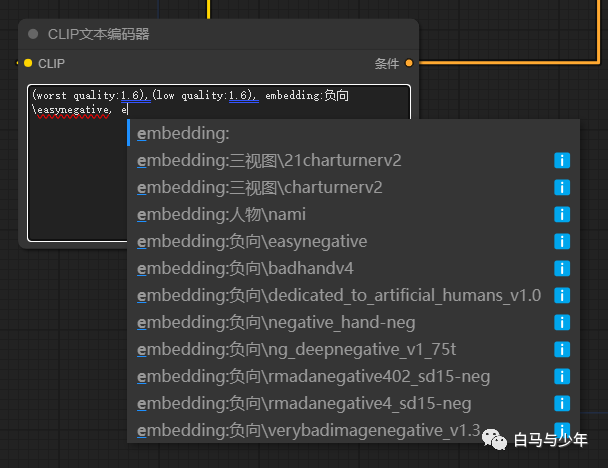Click the orange 条件 output connector
The image size is (608, 468).
pos(409,63)
